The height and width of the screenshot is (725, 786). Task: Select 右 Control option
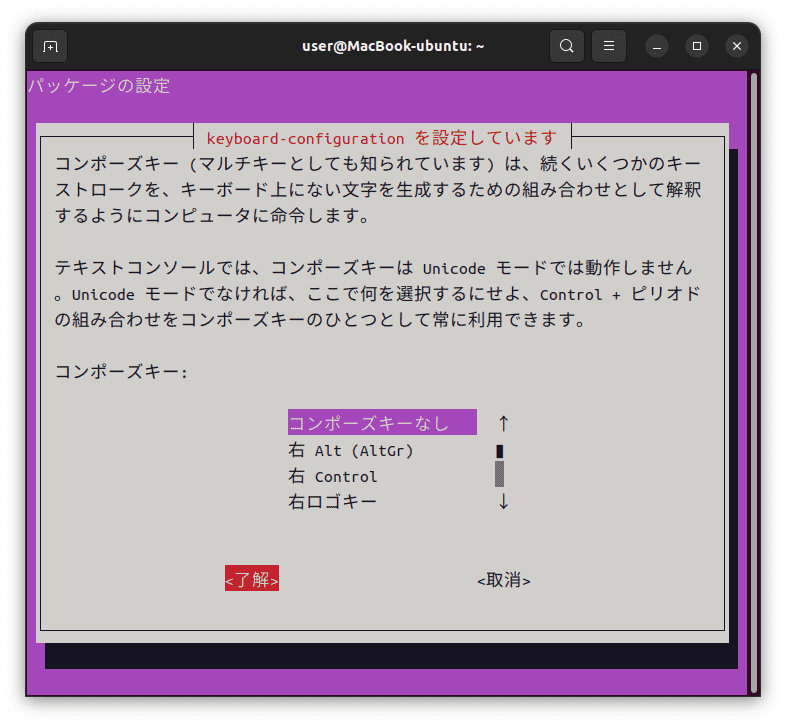click(333, 476)
